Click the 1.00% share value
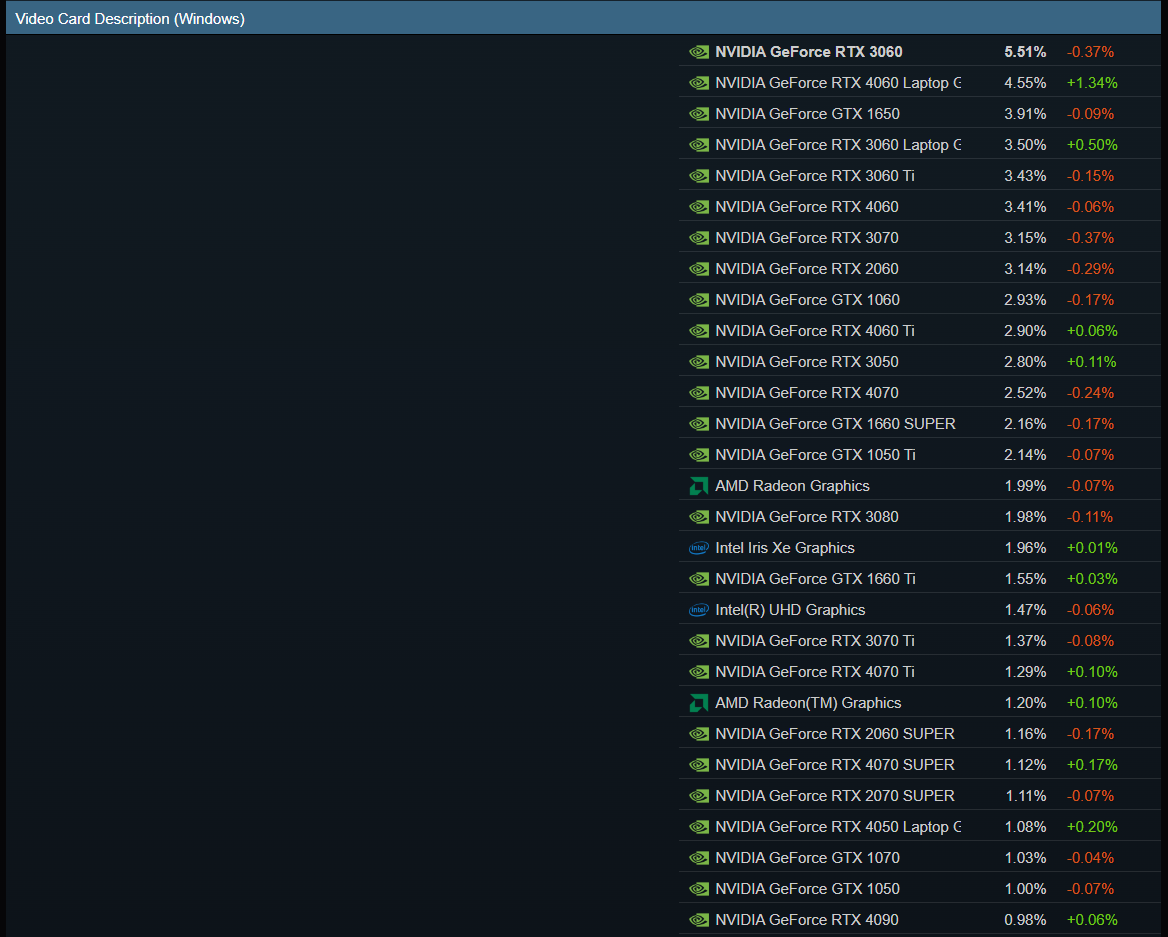Screen dimensions: 1168x937 [x=1025, y=889]
